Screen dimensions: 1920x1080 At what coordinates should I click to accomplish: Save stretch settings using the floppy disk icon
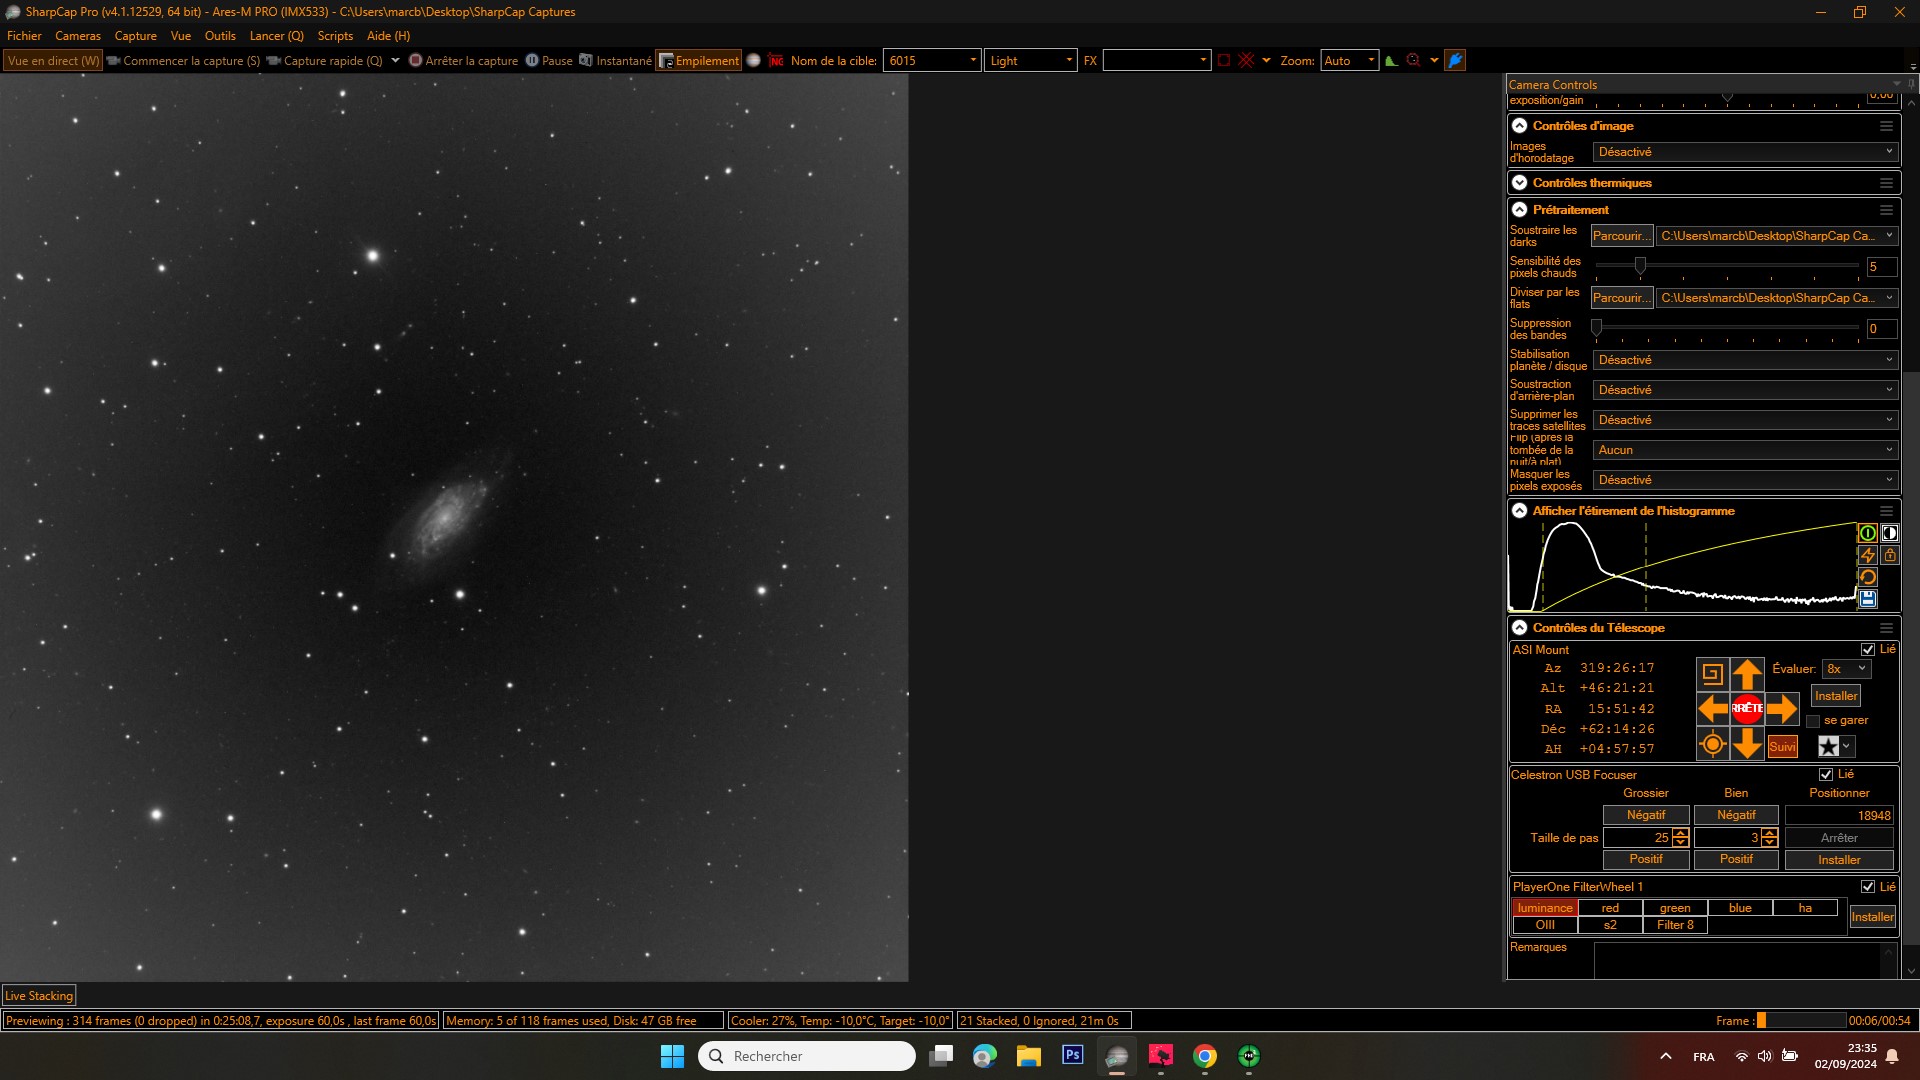(x=1867, y=599)
